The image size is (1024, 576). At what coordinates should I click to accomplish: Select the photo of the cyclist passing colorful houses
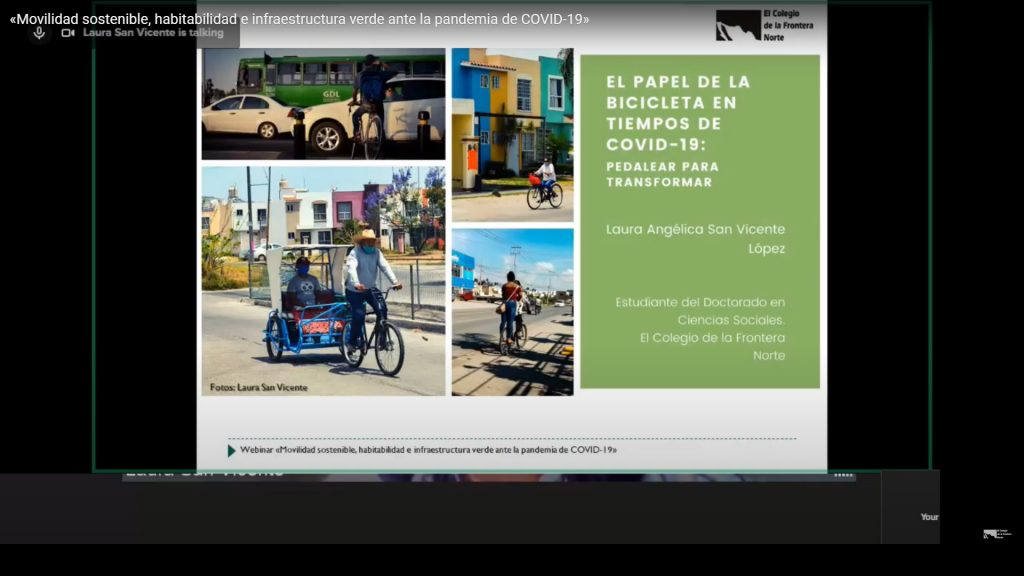point(513,135)
